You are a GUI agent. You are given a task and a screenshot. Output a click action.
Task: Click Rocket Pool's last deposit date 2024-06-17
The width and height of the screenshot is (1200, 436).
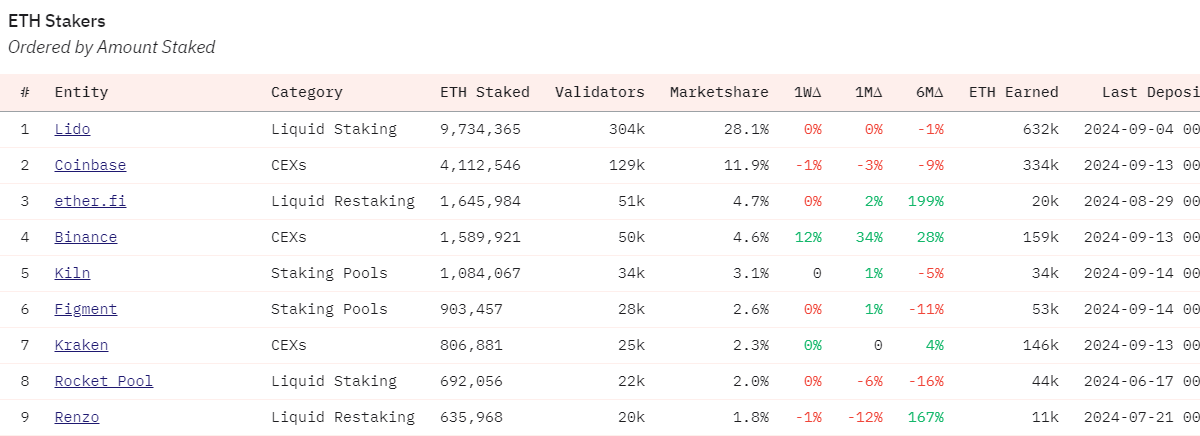1142,381
